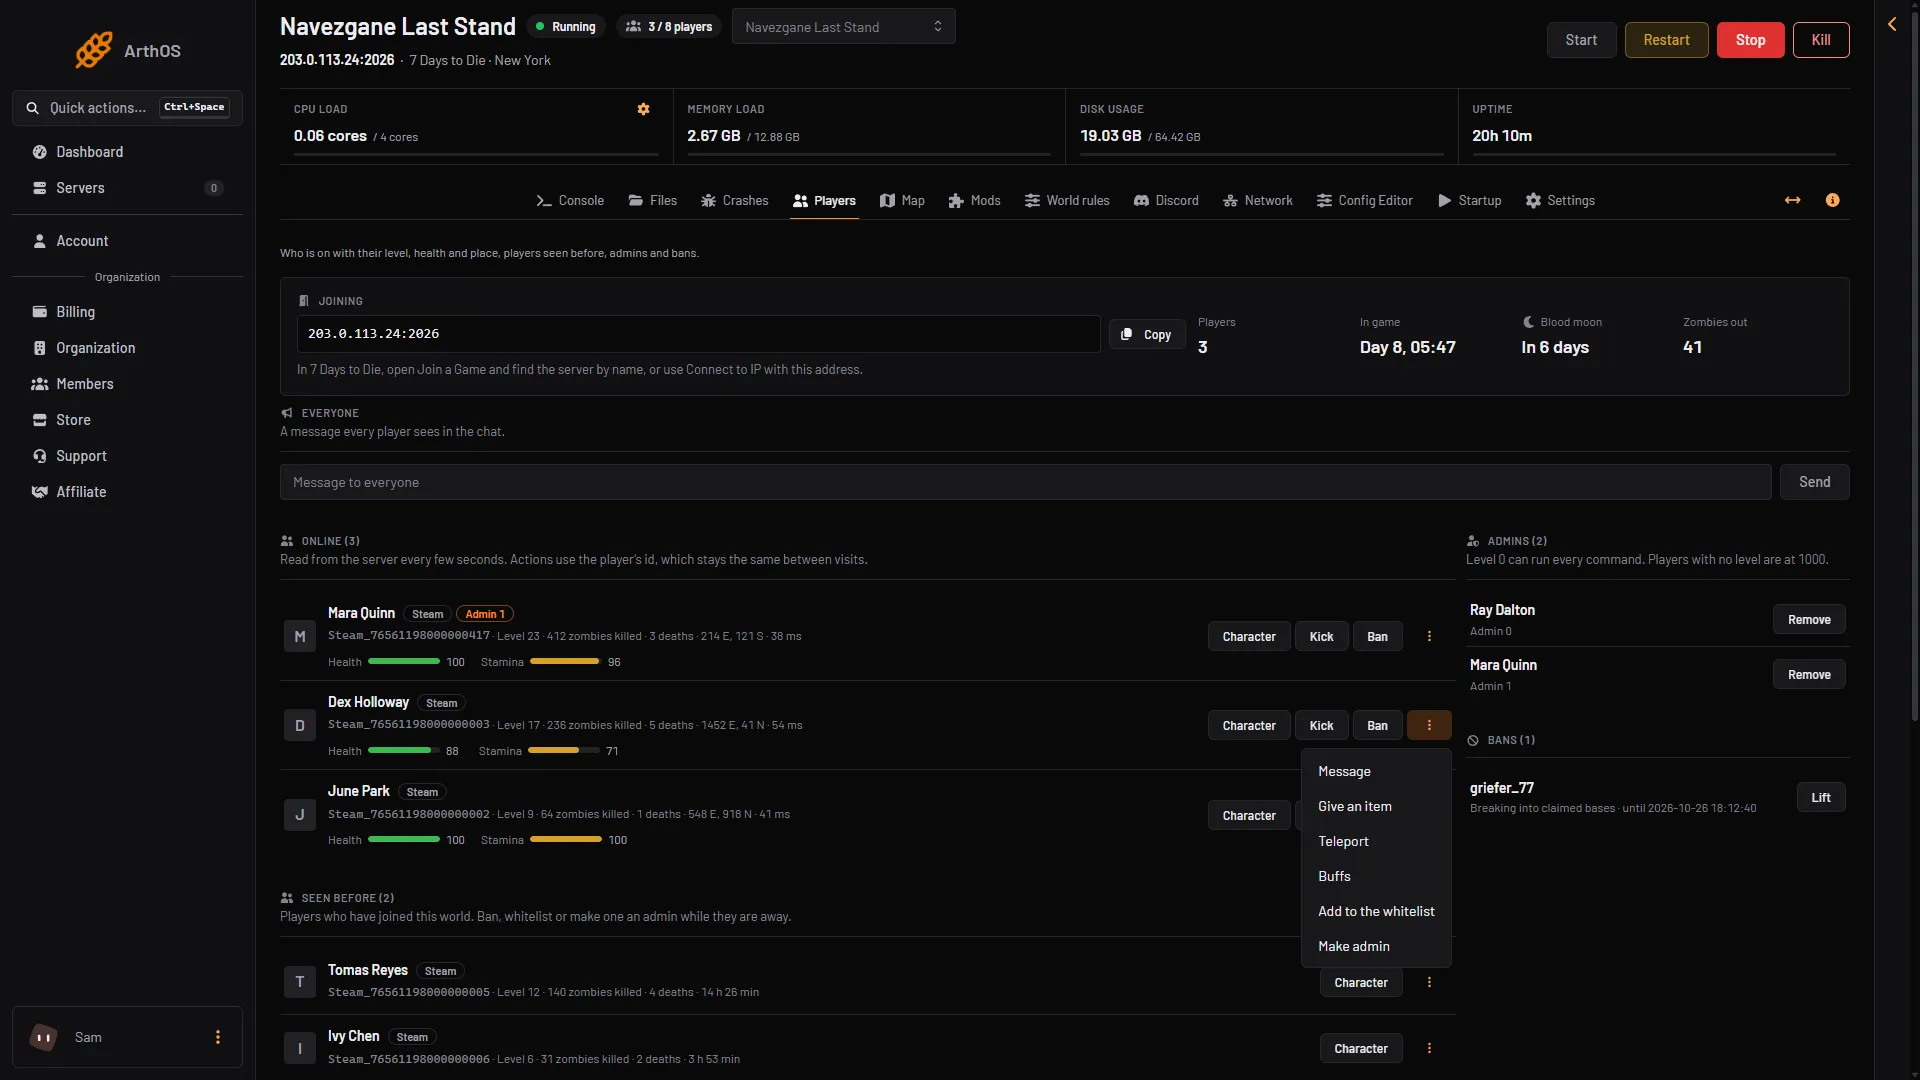Click Dex Holloway's stamina bar
The image size is (1920, 1080).
point(564,750)
